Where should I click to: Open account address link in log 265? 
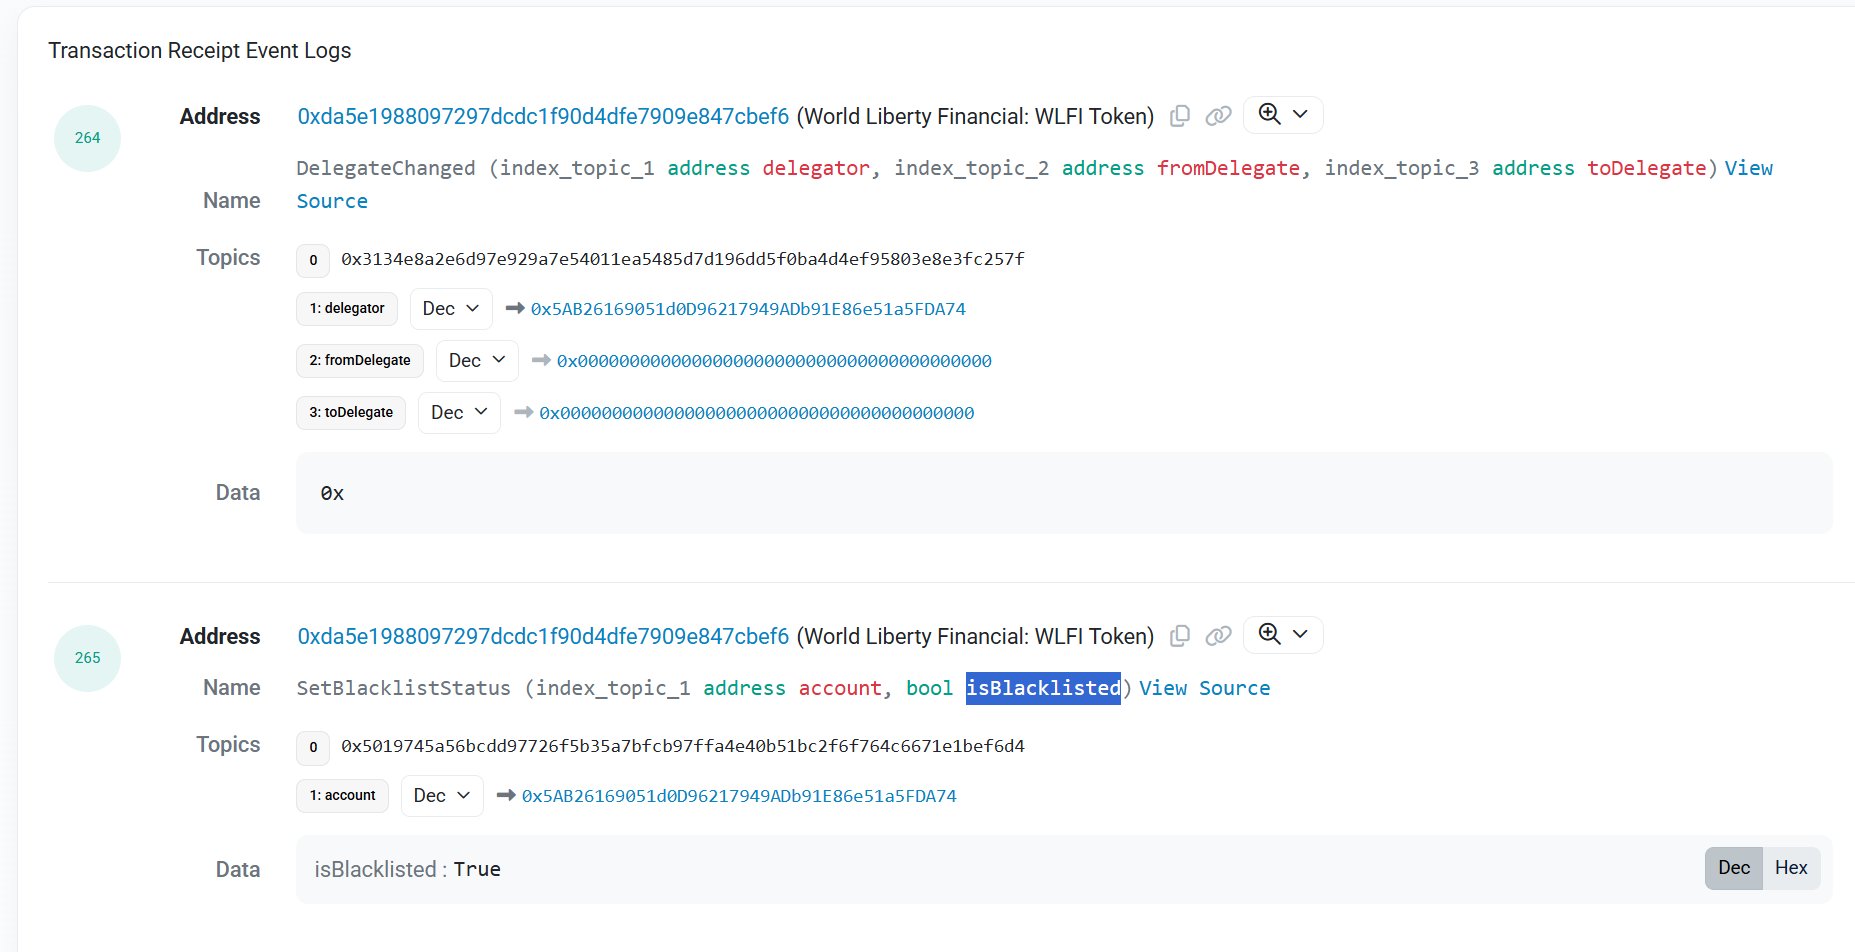point(739,796)
